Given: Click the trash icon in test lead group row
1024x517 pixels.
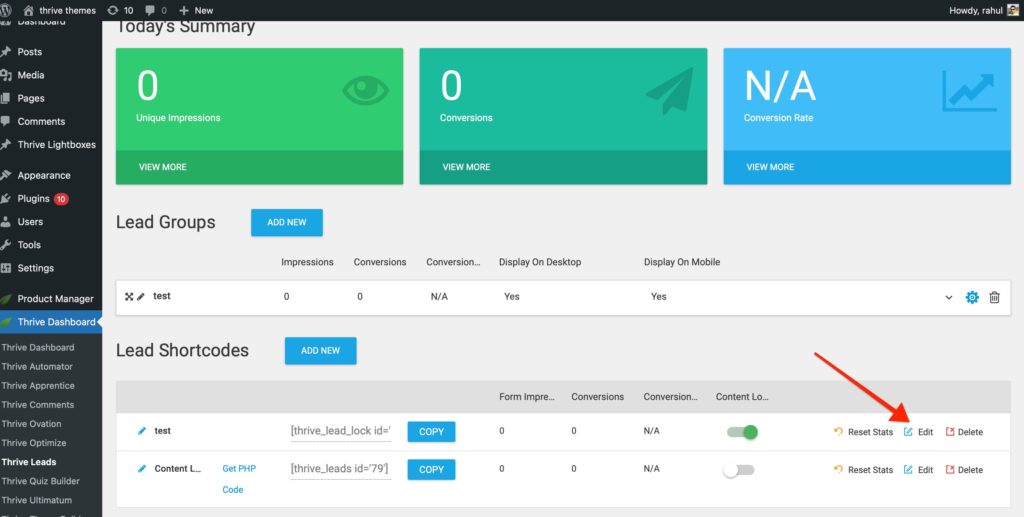Looking at the screenshot, I should pyautogui.click(x=994, y=297).
